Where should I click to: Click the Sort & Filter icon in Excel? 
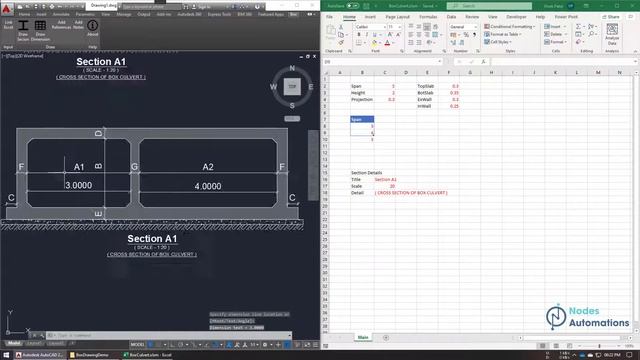pyautogui.click(x=591, y=27)
